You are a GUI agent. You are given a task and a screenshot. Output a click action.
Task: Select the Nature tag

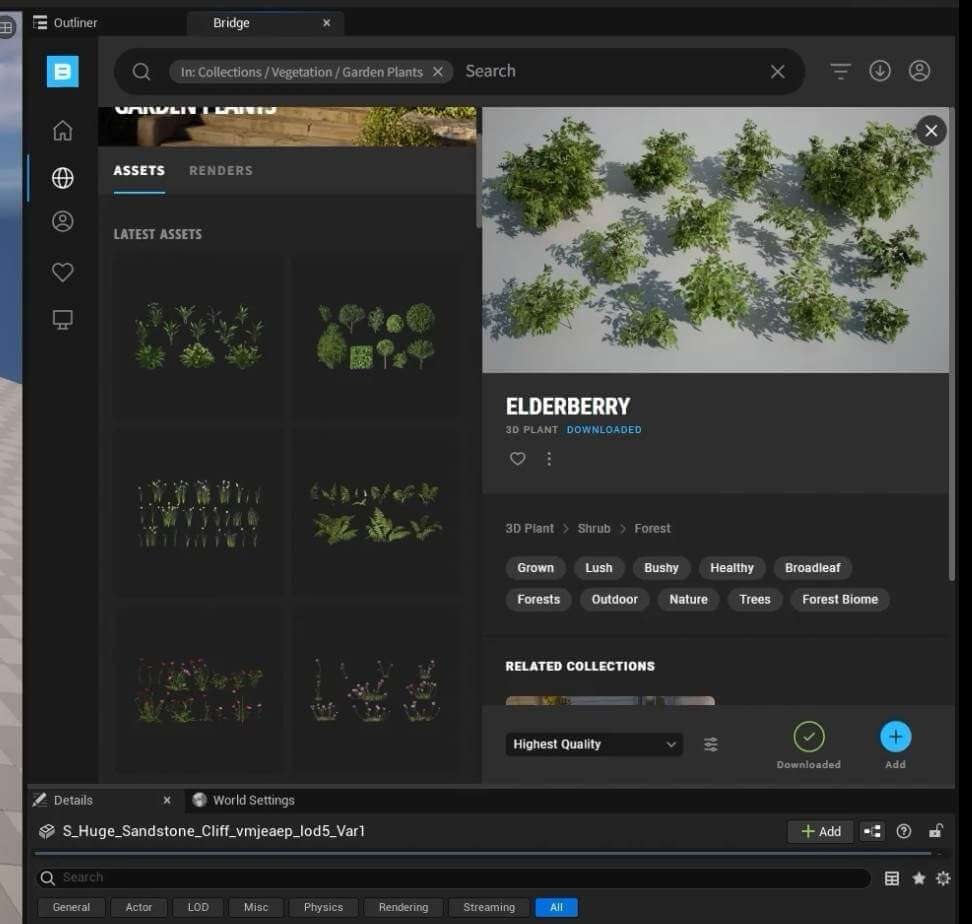pos(688,599)
